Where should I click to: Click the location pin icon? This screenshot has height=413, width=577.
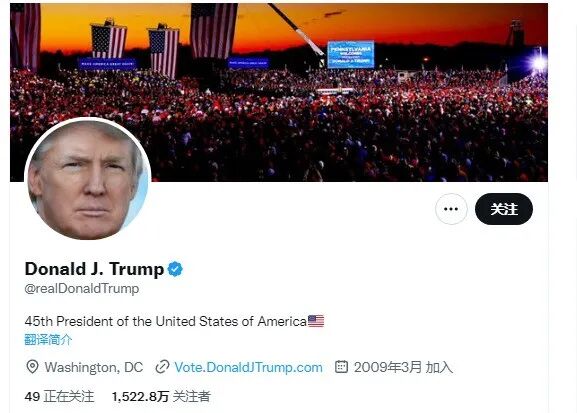point(32,367)
